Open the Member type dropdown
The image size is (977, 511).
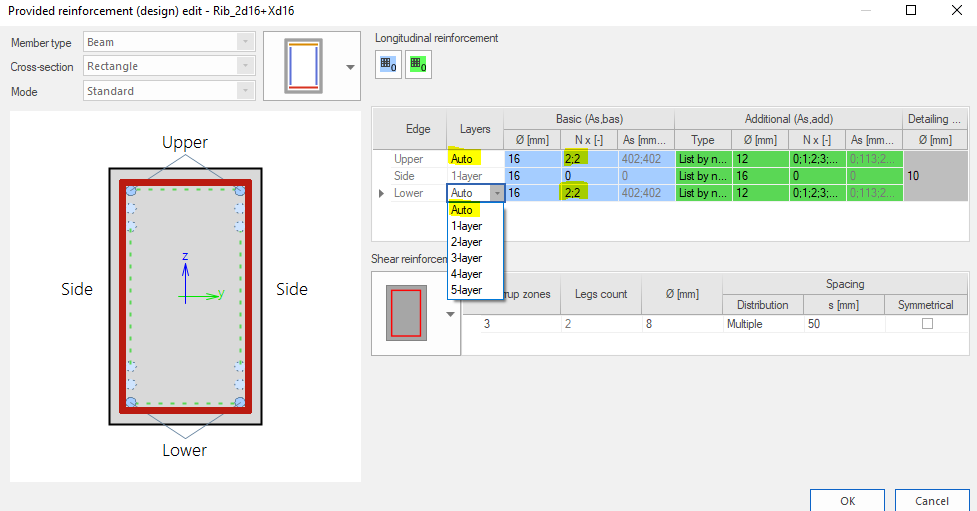244,42
